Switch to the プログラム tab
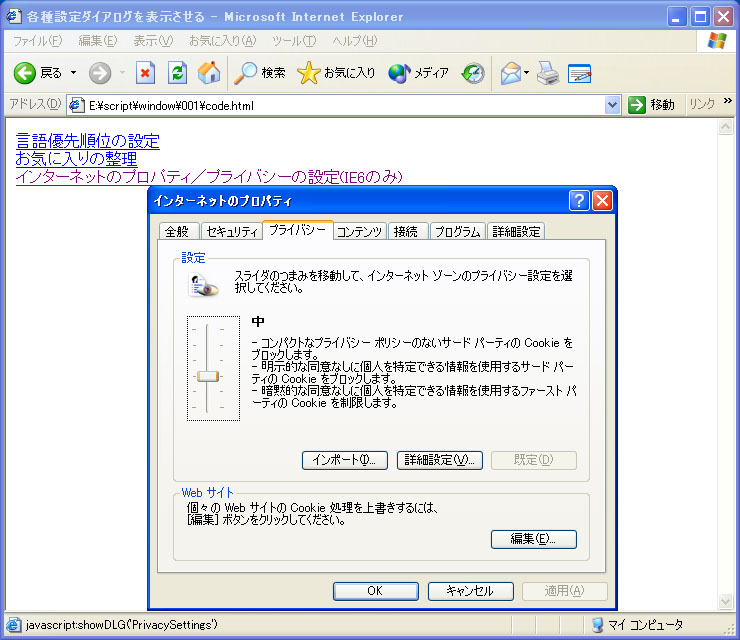 click(x=457, y=231)
